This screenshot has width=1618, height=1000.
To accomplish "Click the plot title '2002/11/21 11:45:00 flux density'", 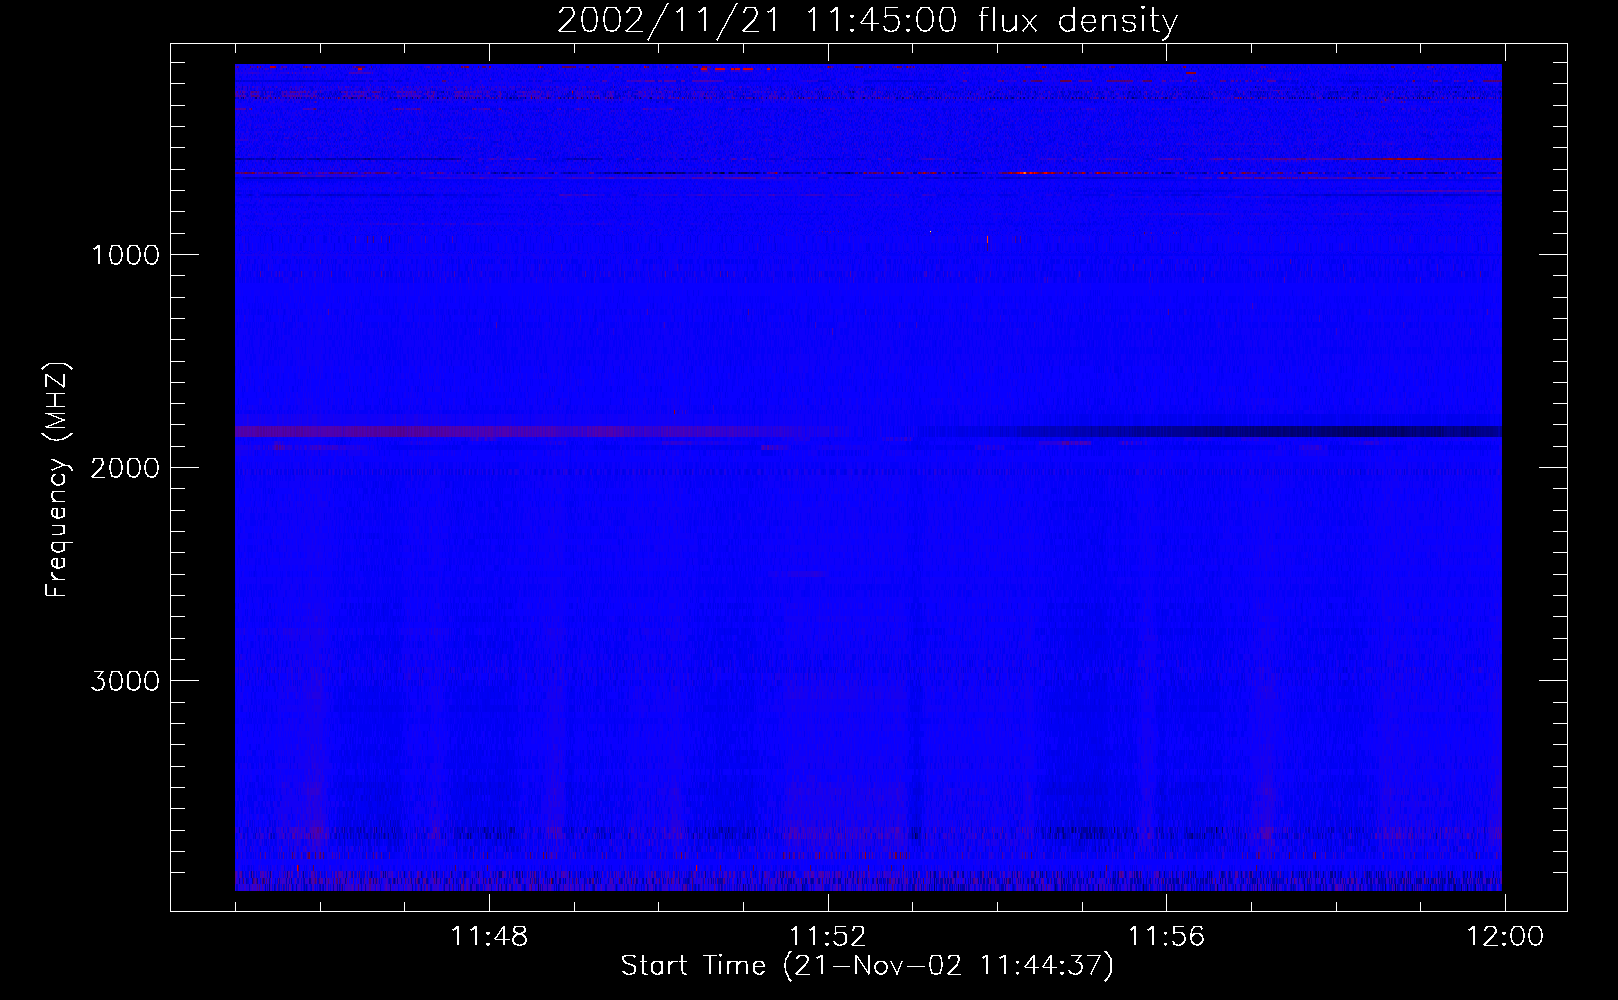I will pyautogui.click(x=867, y=20).
